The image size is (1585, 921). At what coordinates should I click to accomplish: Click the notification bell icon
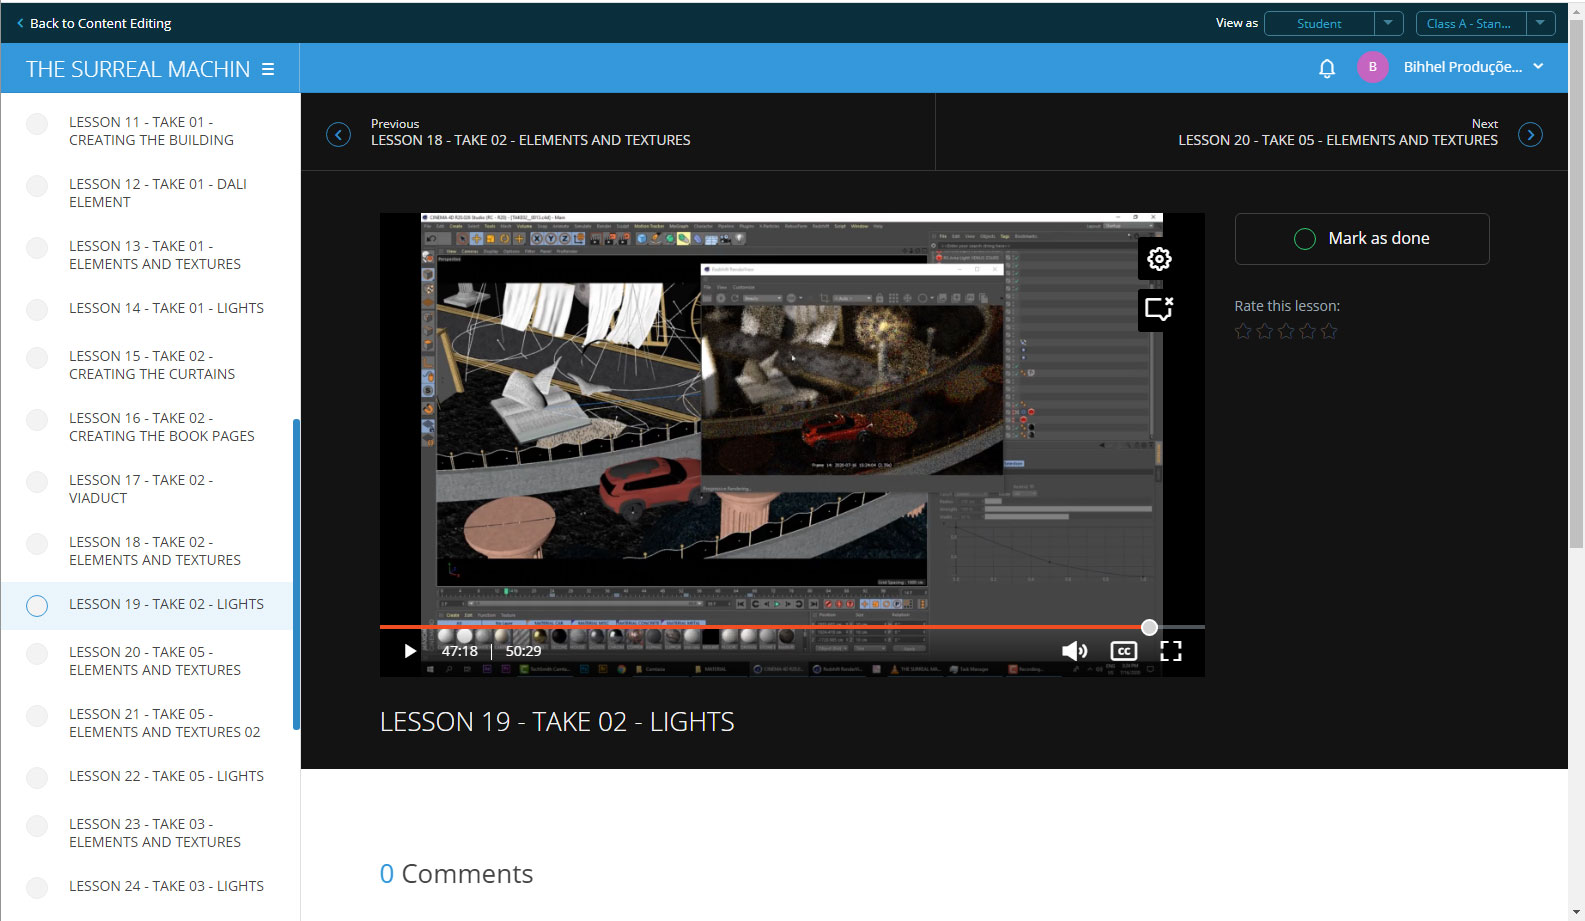coord(1326,68)
